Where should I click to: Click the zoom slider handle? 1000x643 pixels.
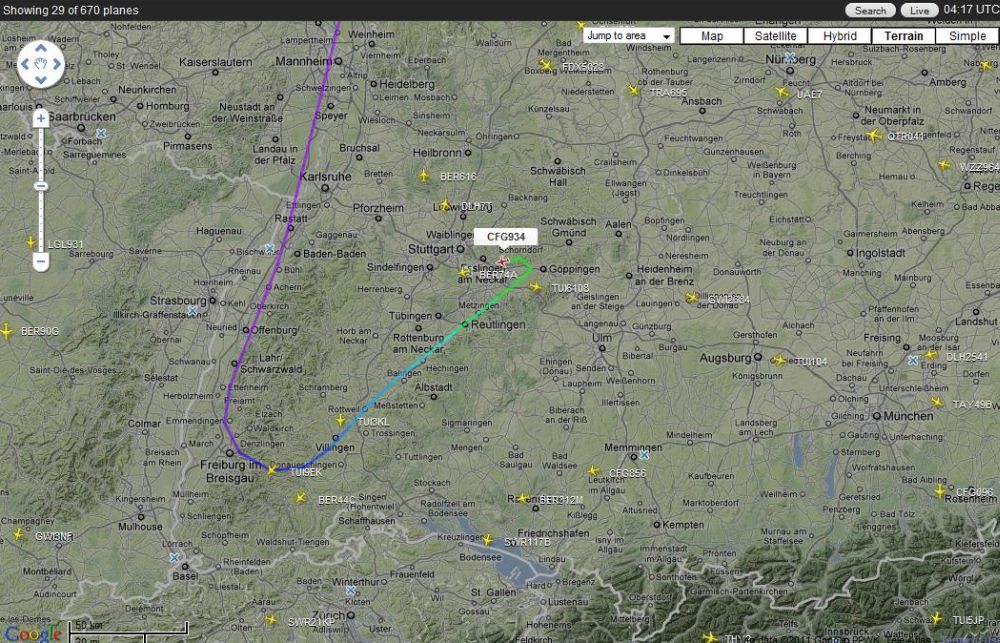coord(41,186)
